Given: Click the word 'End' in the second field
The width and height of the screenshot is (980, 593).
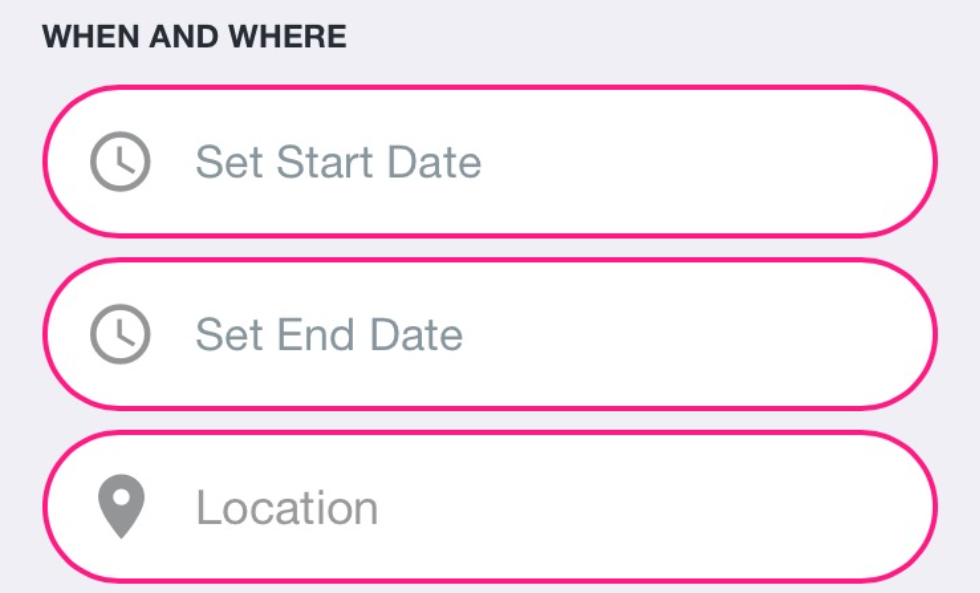Looking at the screenshot, I should [316, 334].
